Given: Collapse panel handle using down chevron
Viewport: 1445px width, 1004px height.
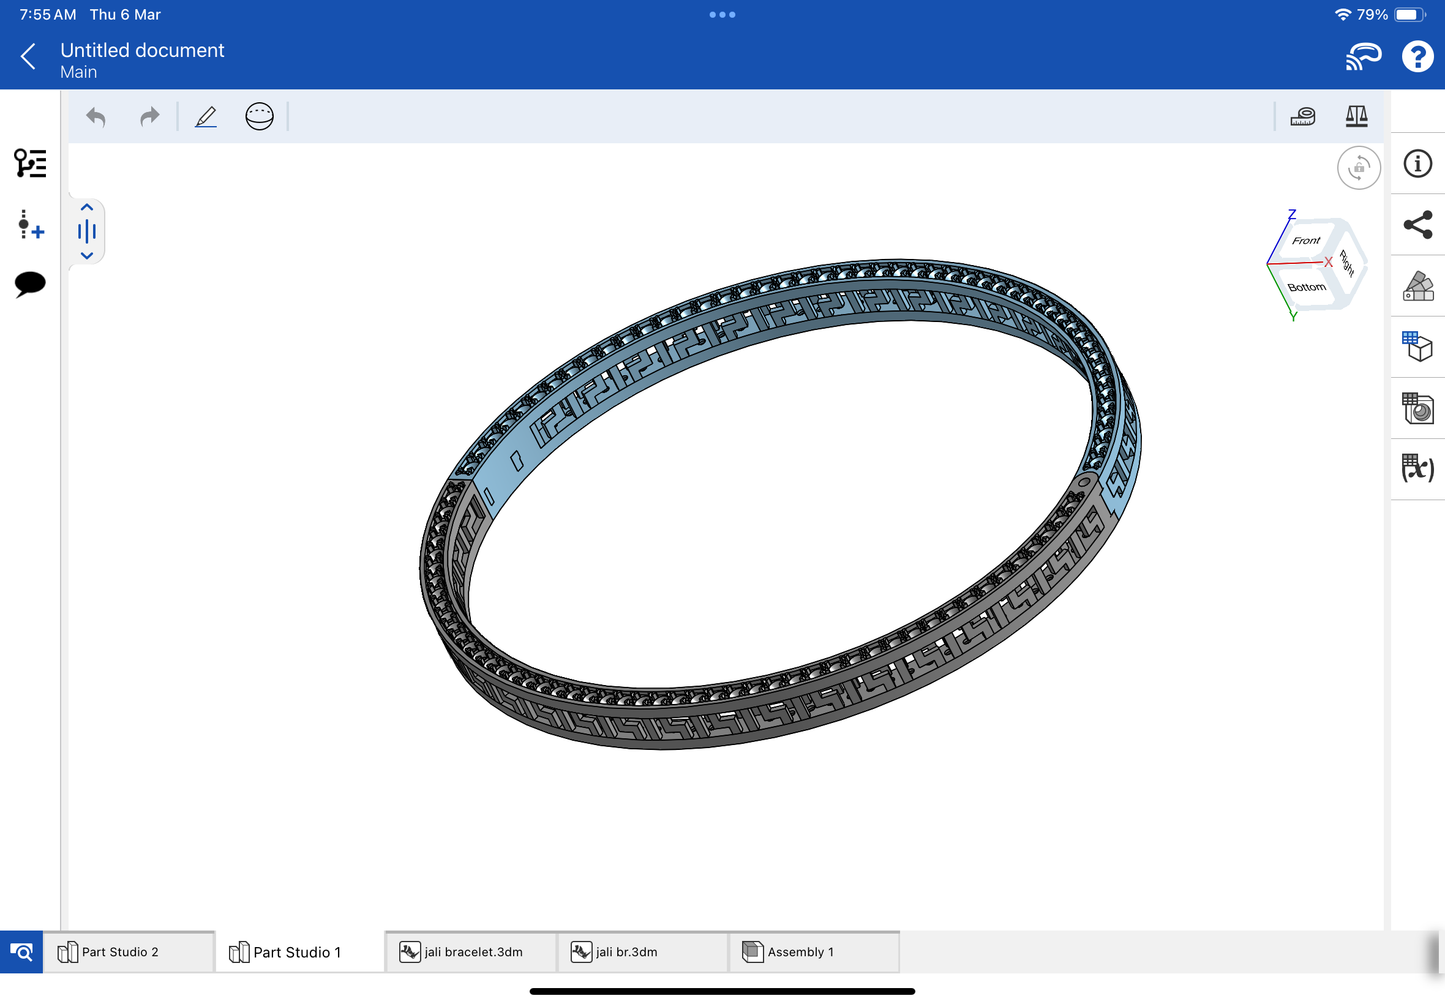Looking at the screenshot, I should click(87, 256).
